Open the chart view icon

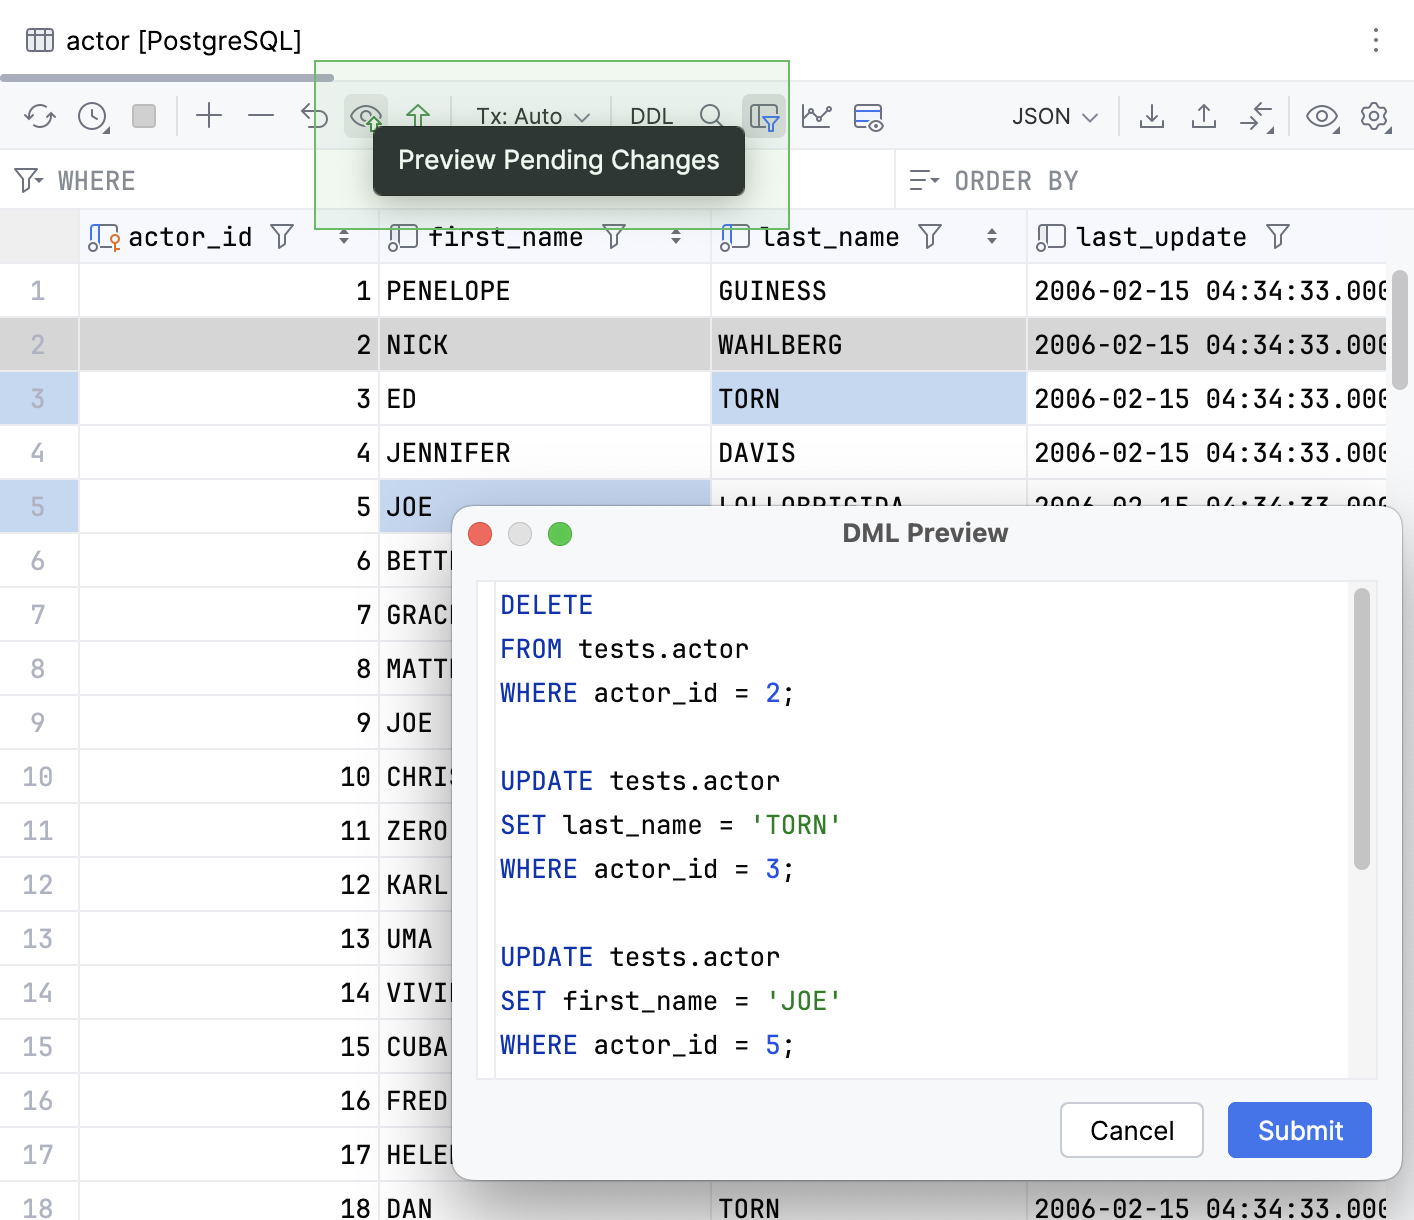click(817, 116)
